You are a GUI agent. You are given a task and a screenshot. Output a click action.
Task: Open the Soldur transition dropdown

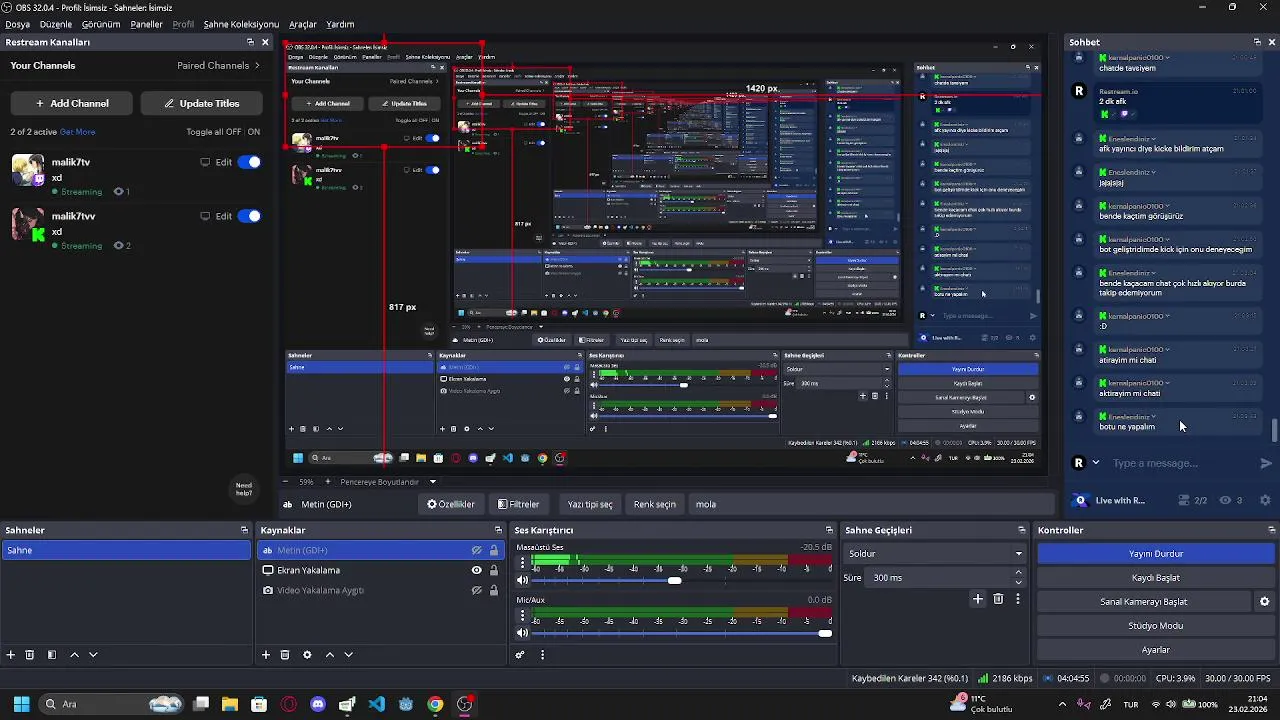click(x=935, y=553)
